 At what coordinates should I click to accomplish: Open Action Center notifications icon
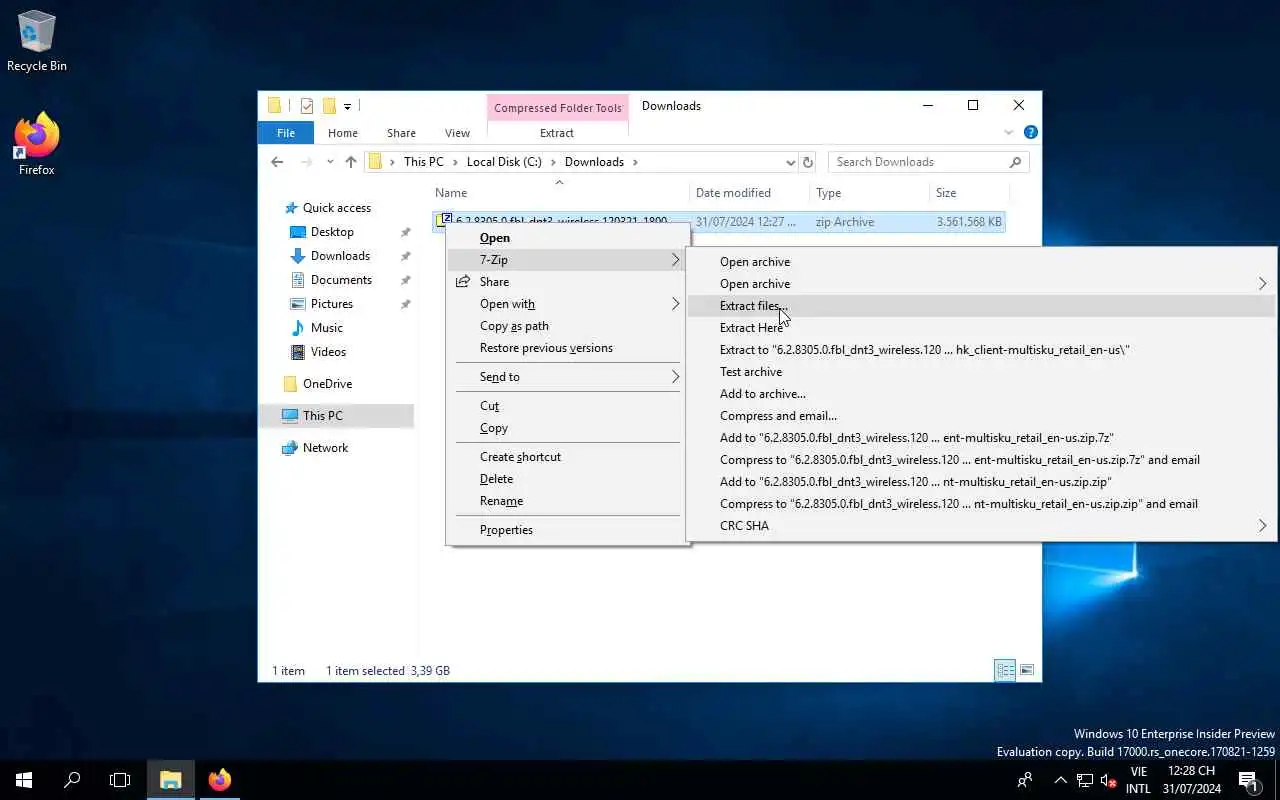(1248, 780)
